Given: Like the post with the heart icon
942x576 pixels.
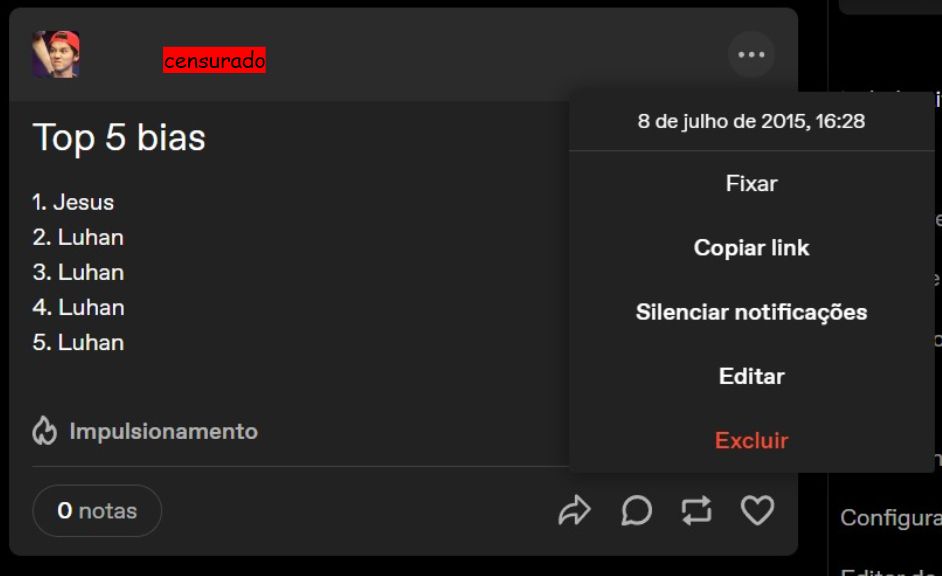Looking at the screenshot, I should pos(757,511).
